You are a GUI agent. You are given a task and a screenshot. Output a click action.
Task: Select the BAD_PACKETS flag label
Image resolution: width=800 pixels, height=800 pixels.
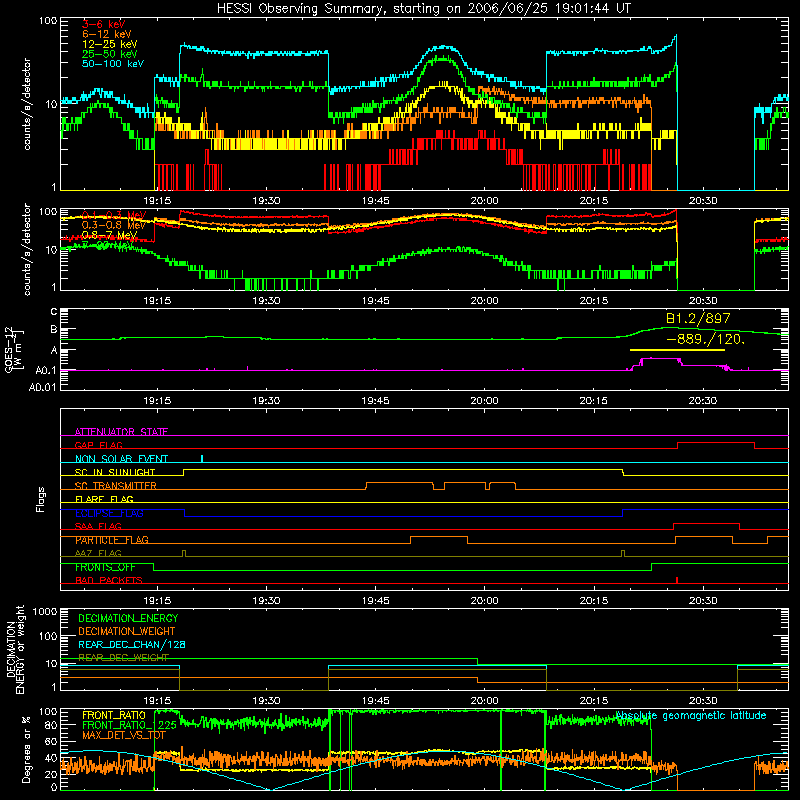109,580
